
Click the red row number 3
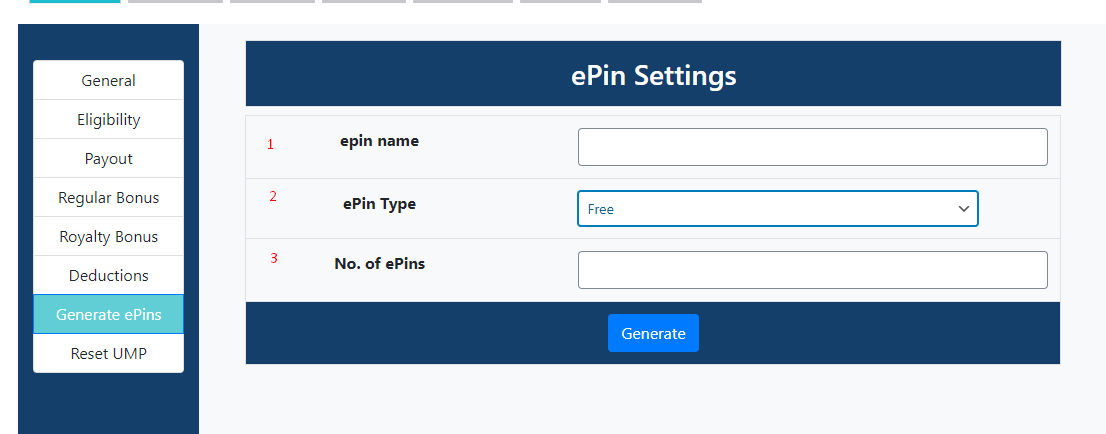pos(274,258)
